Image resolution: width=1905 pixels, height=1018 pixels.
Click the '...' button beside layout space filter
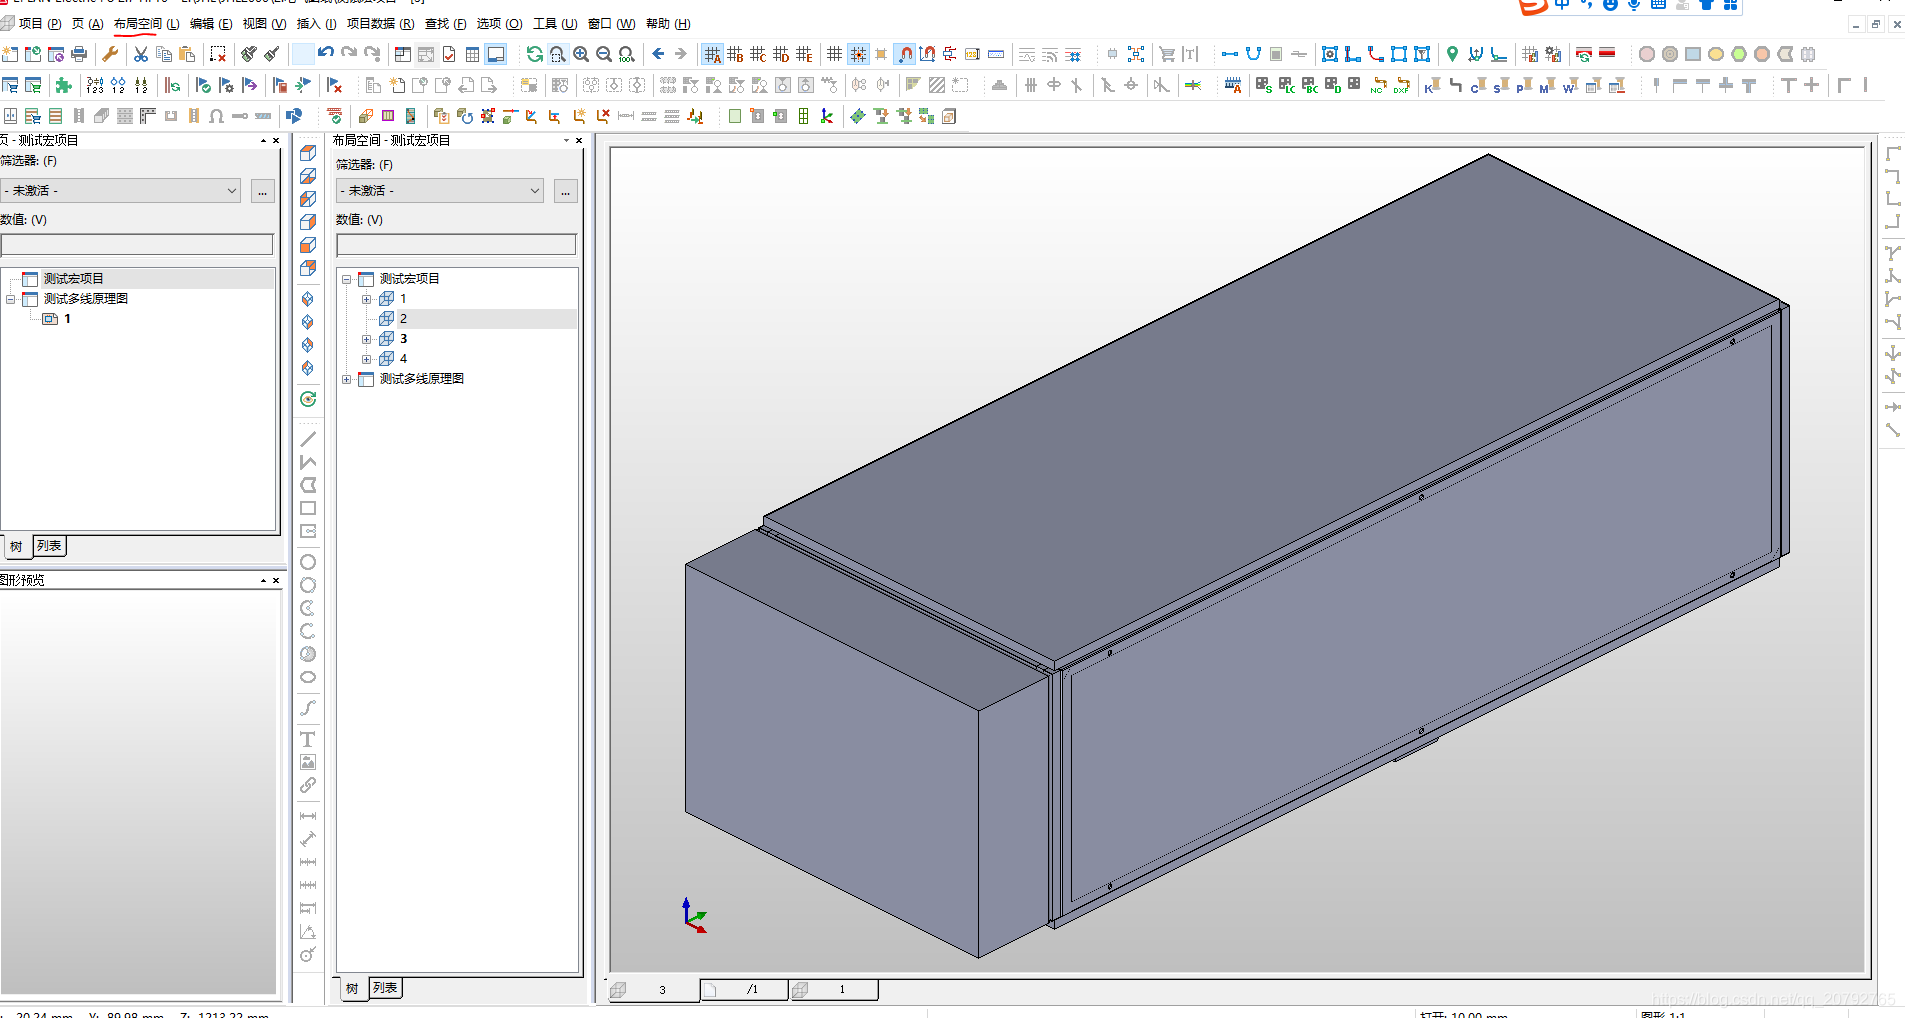tap(566, 191)
